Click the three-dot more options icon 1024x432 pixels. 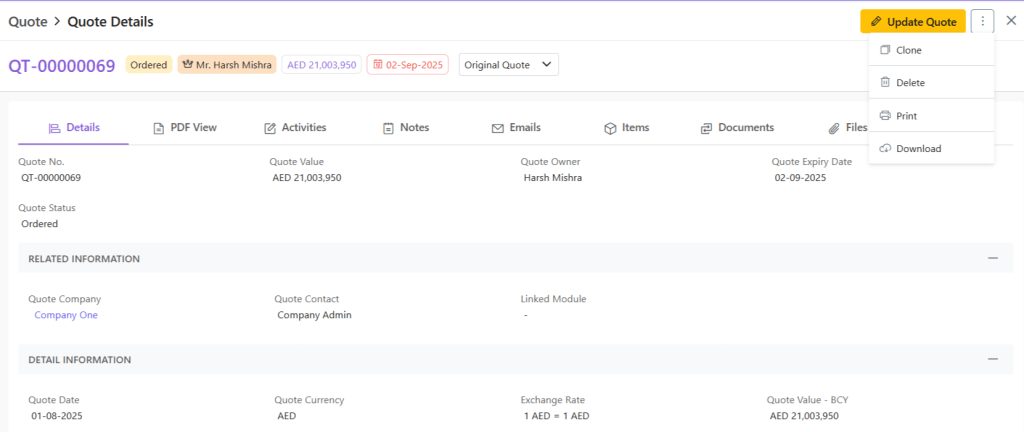coord(982,21)
